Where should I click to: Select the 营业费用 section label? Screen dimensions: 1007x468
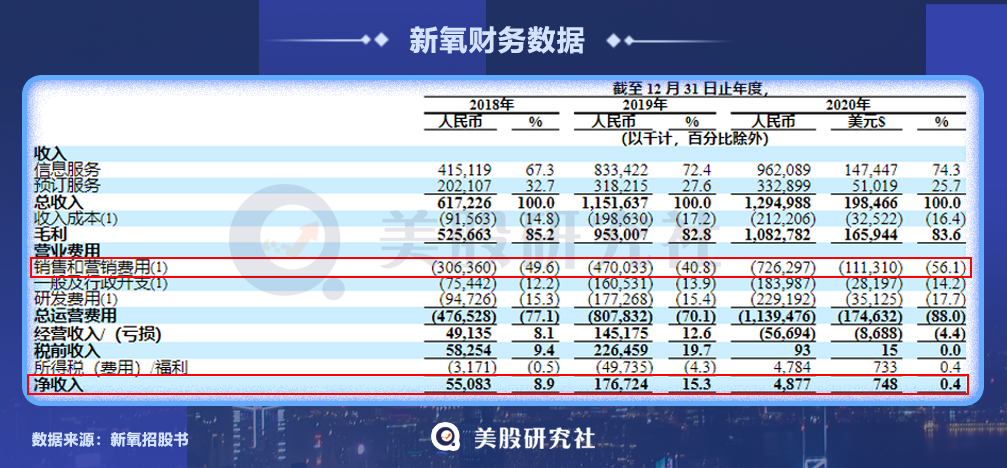pyautogui.click(x=67, y=250)
